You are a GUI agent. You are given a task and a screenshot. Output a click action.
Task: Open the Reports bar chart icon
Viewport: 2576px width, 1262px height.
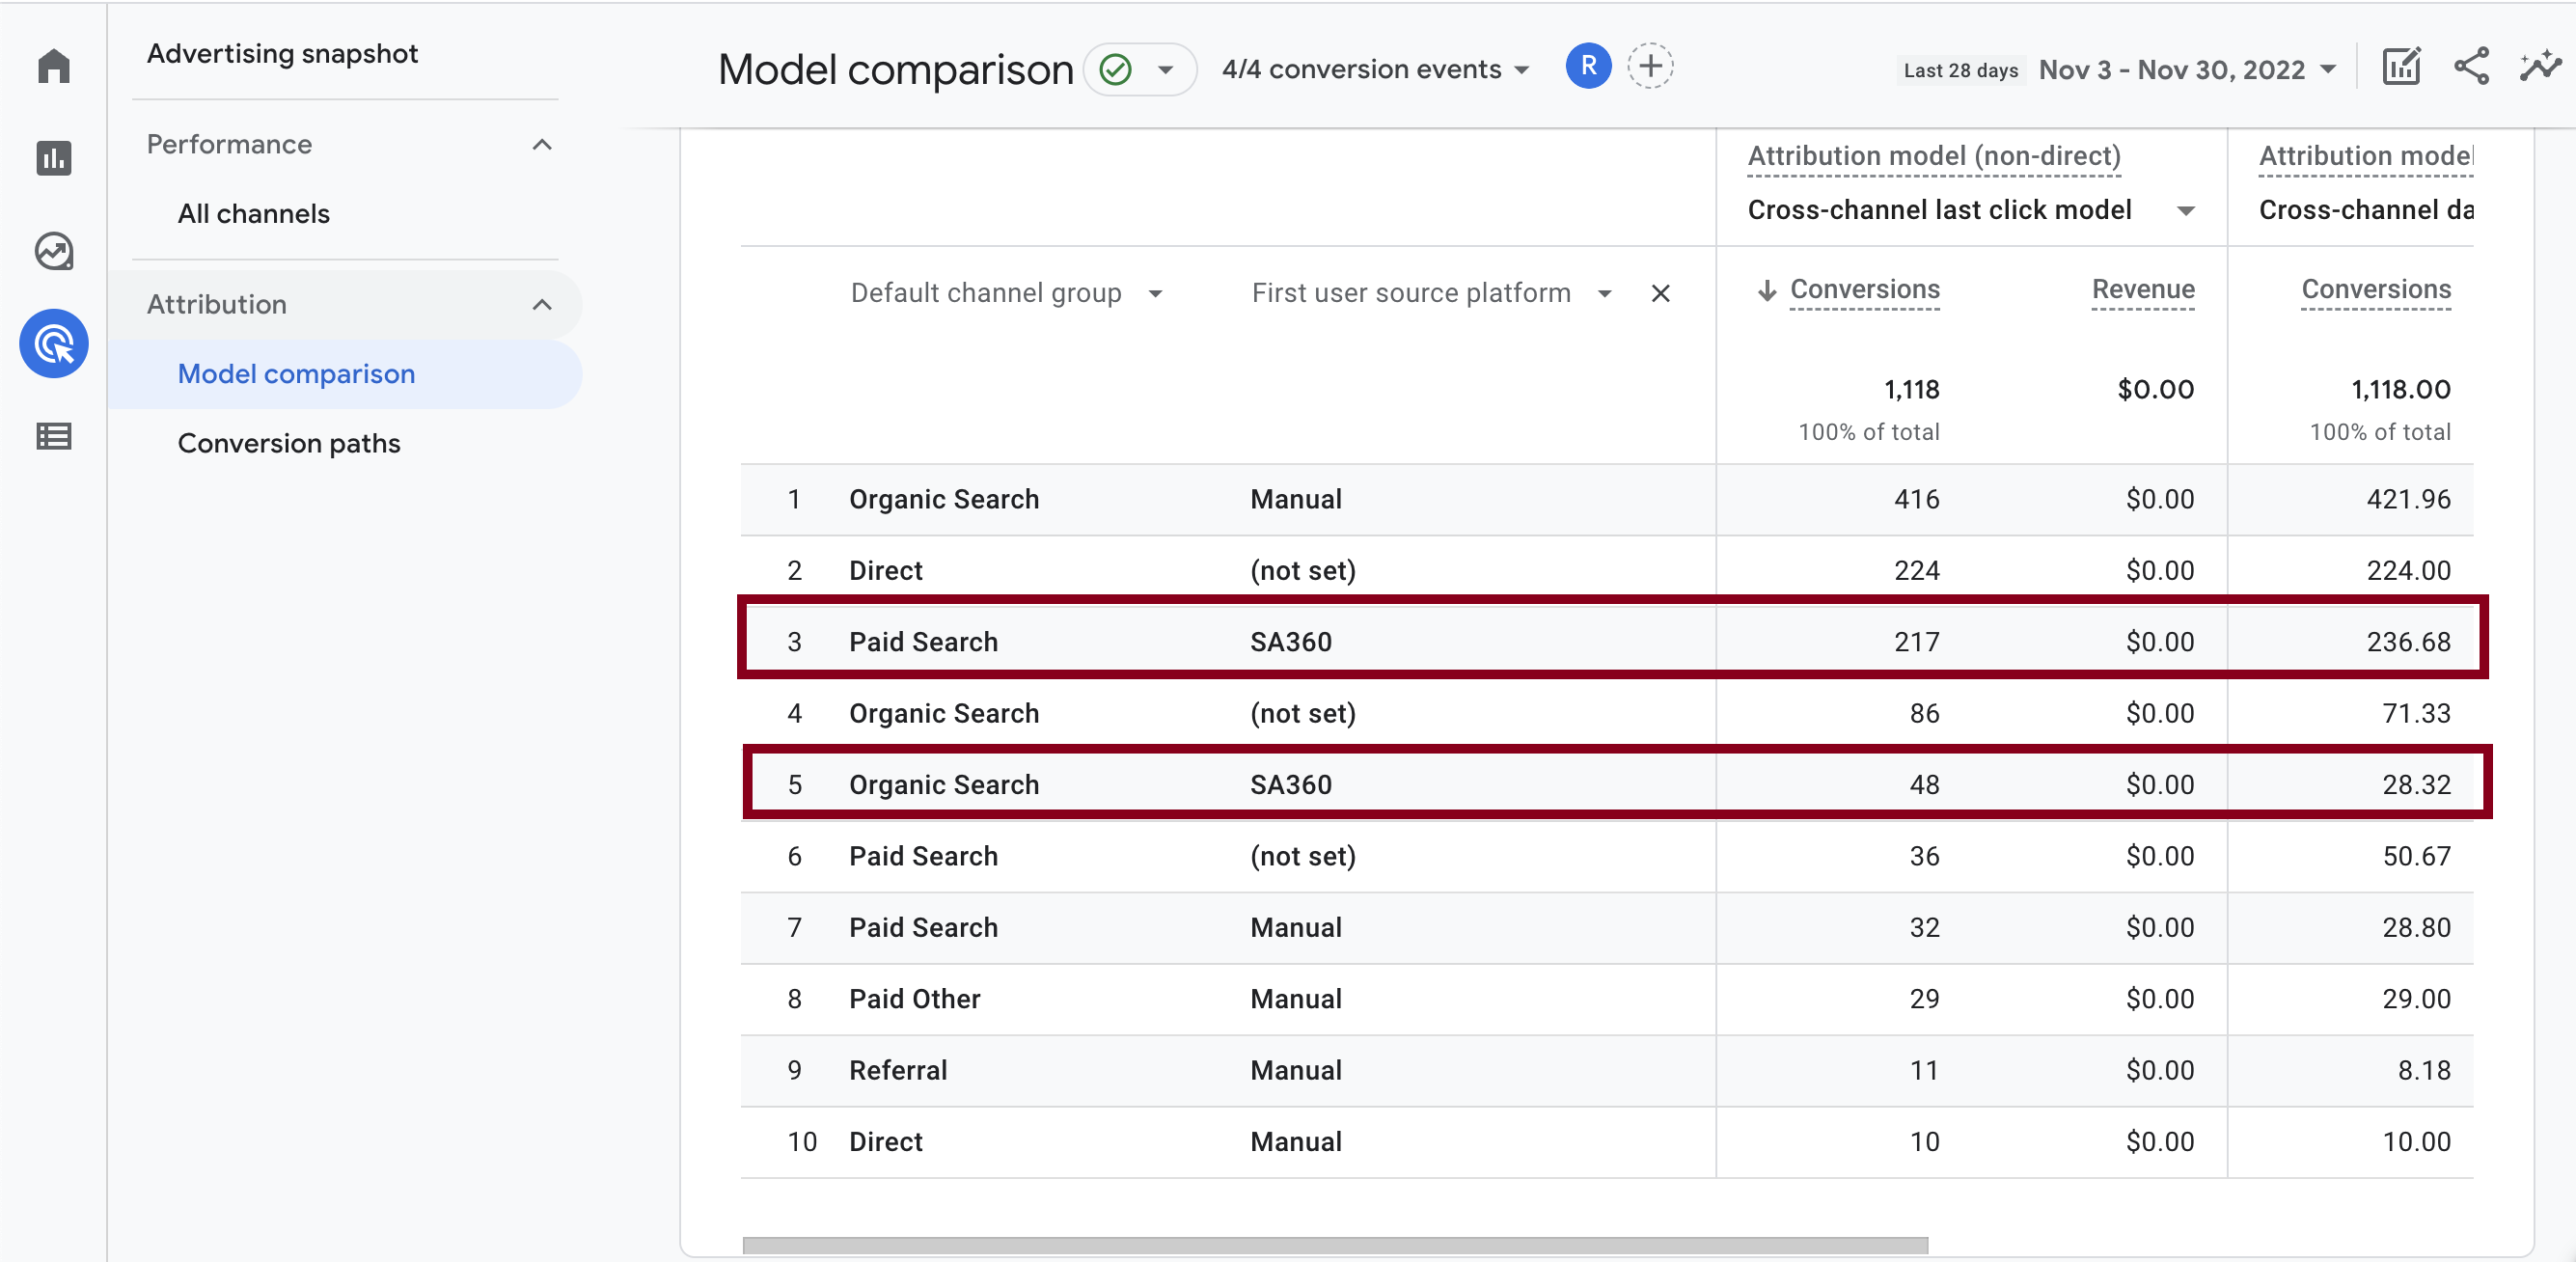54,158
